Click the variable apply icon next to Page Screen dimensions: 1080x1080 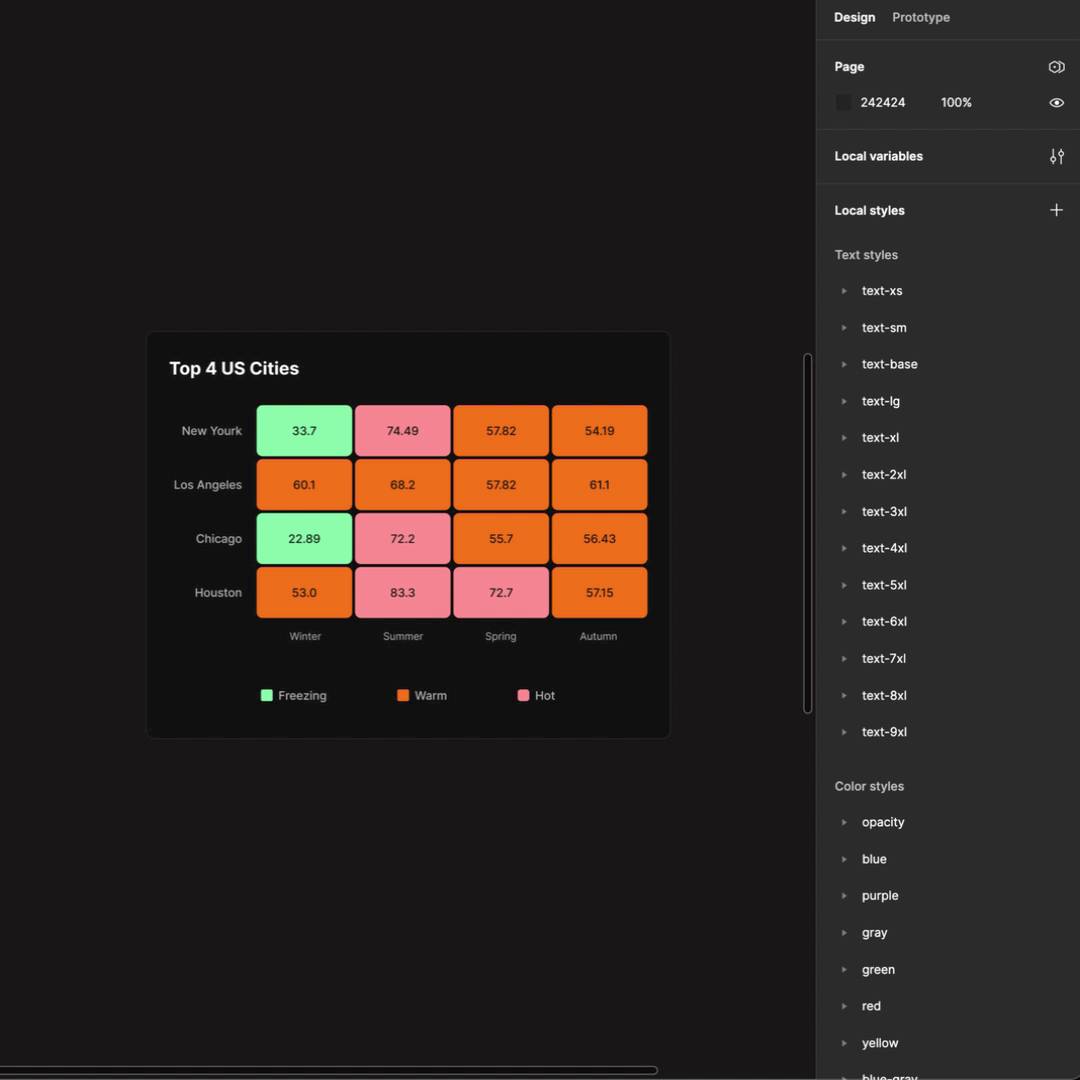pyautogui.click(x=1057, y=66)
